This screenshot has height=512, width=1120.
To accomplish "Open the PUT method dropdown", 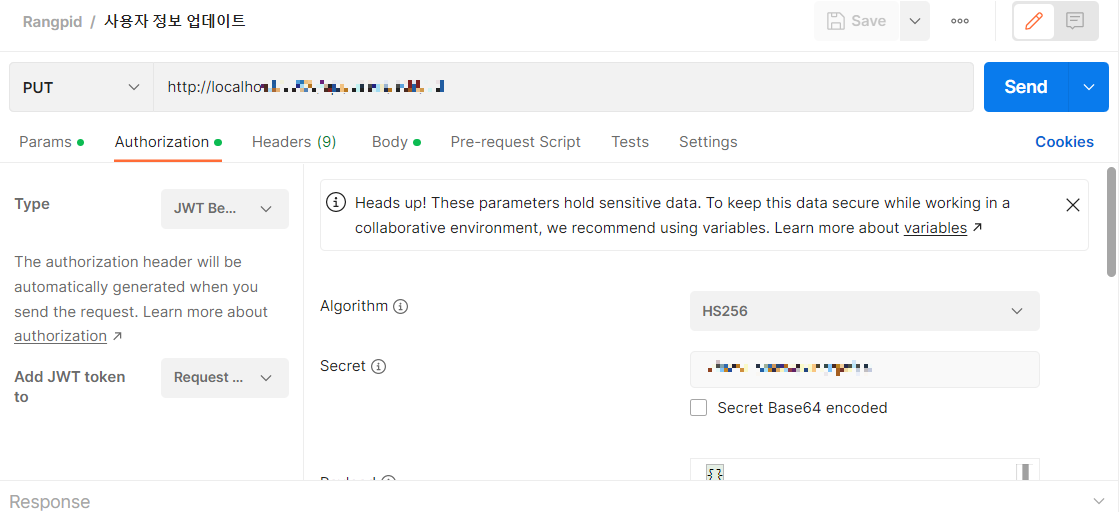I will click(x=81, y=87).
